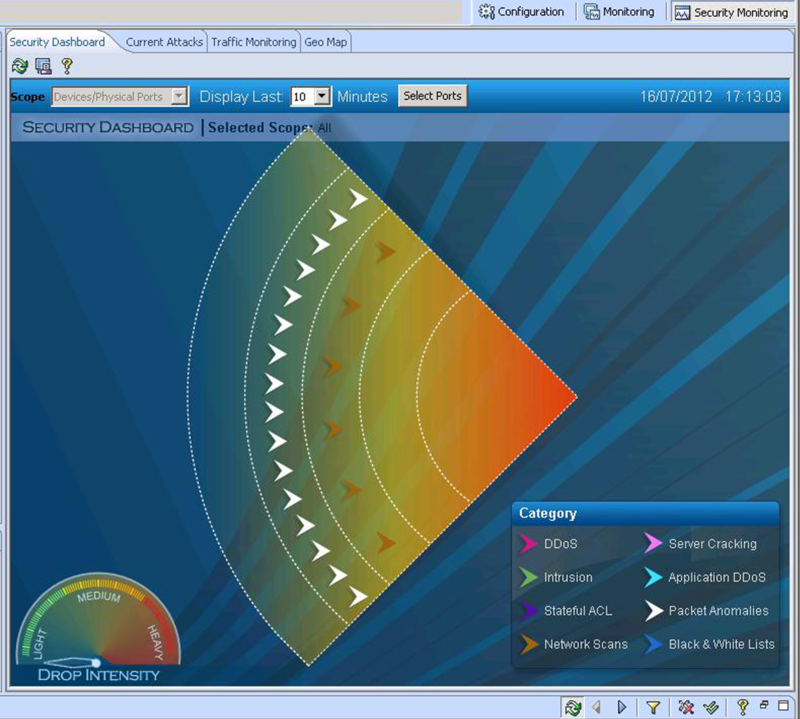
Task: Open the Configuration perspective
Action: tap(521, 12)
